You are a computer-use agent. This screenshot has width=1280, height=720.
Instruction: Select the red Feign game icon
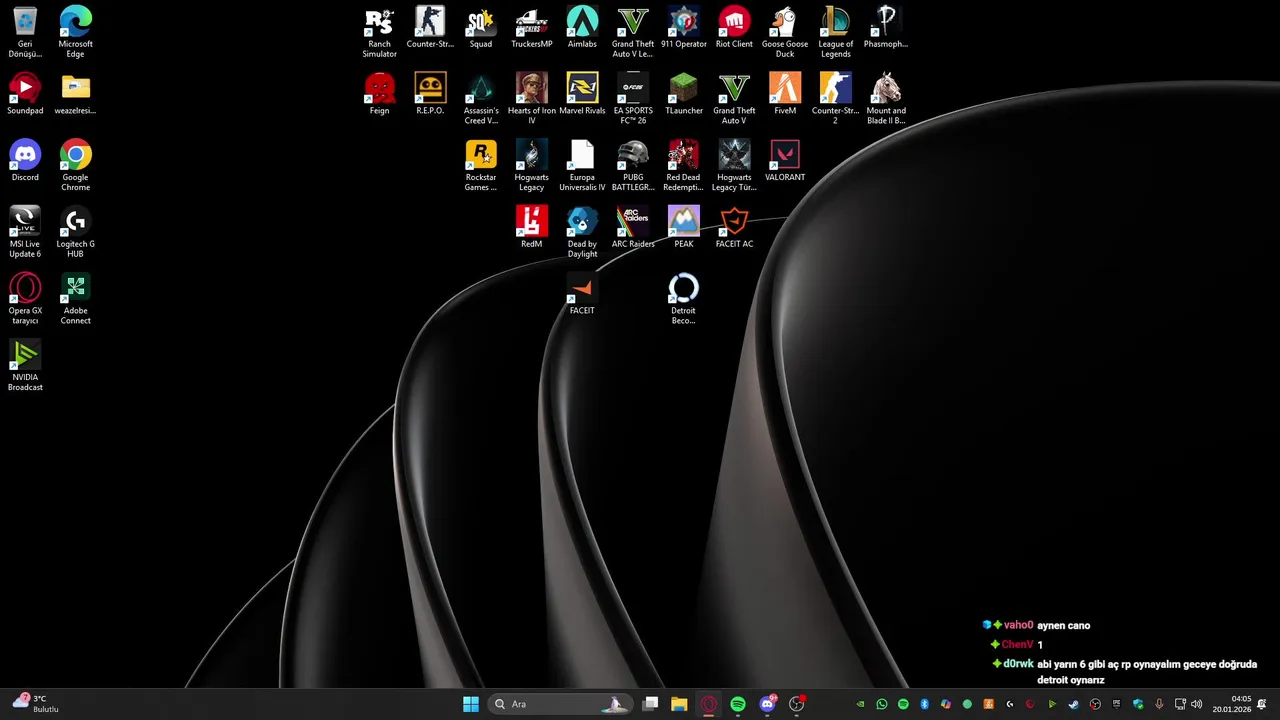coord(379,94)
